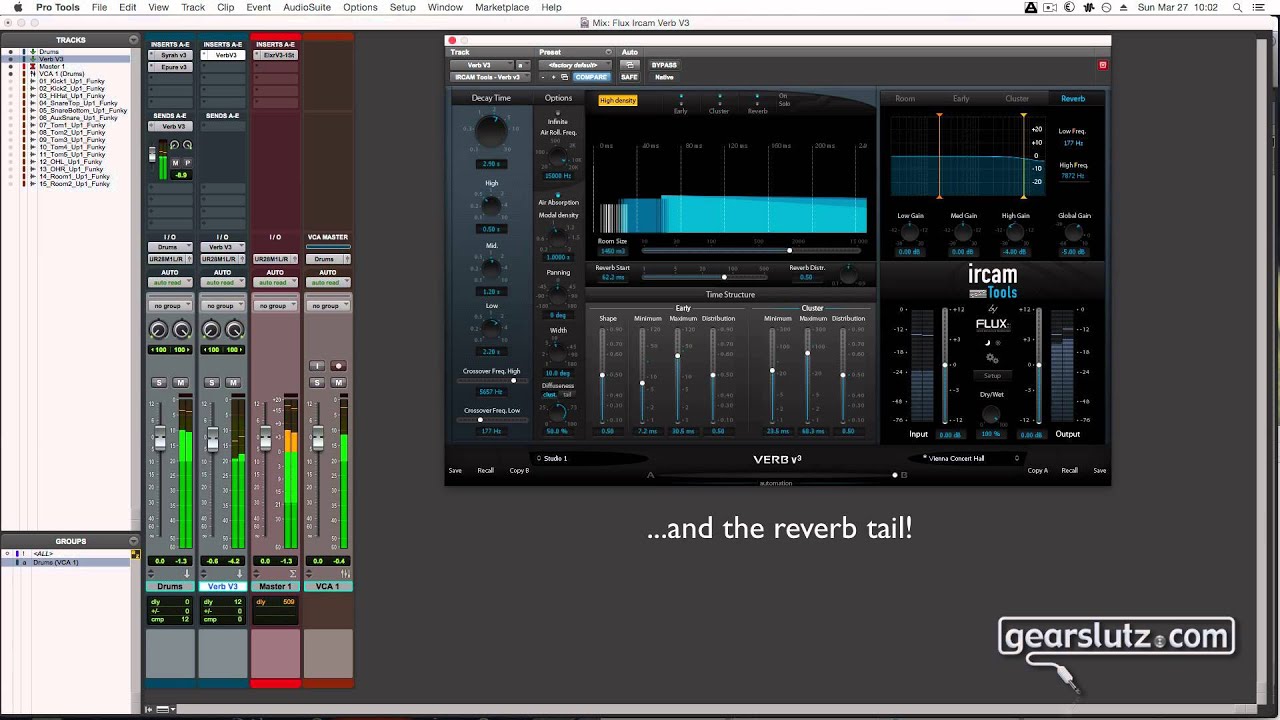This screenshot has width=1280, height=720.
Task: Click the Low decay knob
Action: tap(491, 328)
